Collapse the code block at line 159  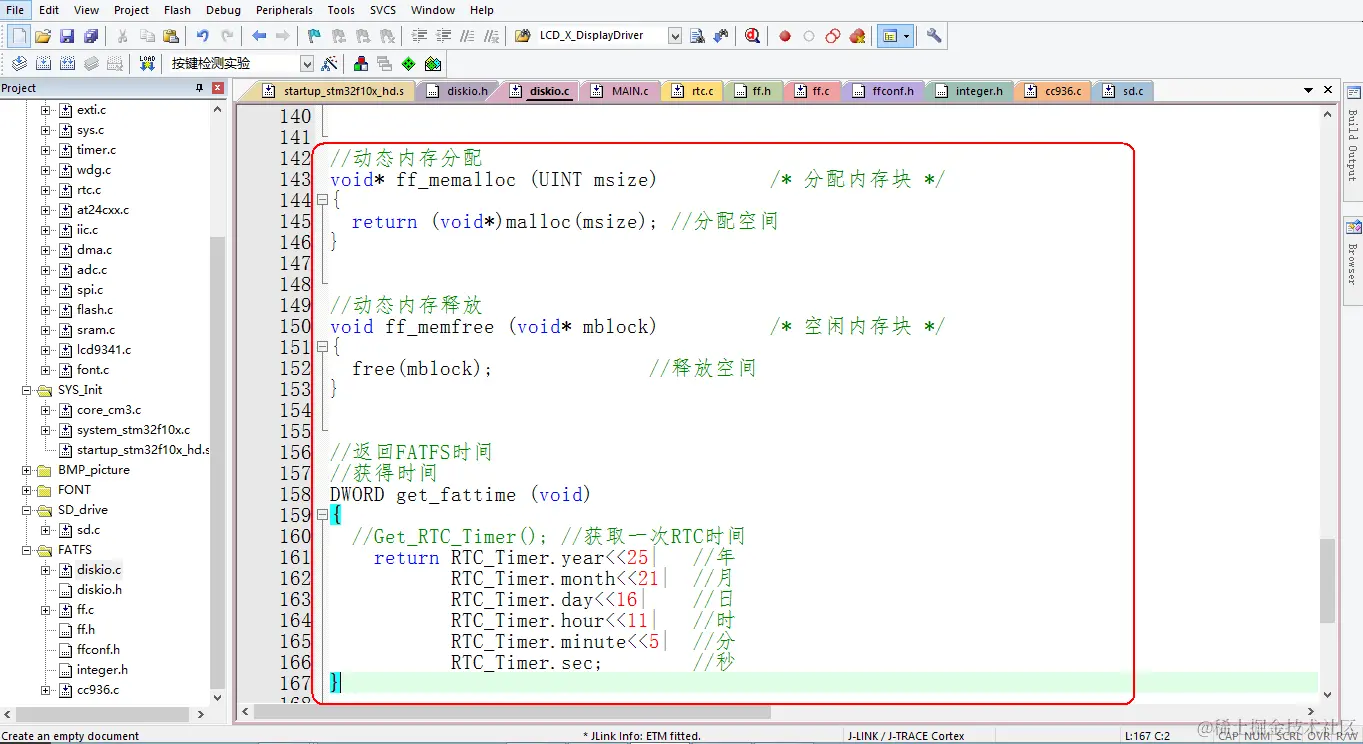tap(322, 515)
